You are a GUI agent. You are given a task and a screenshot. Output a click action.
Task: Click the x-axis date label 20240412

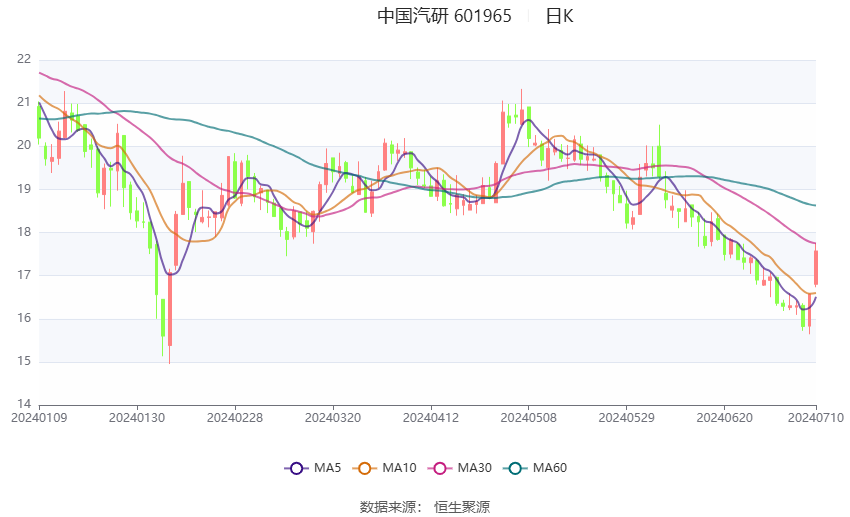coord(431,418)
